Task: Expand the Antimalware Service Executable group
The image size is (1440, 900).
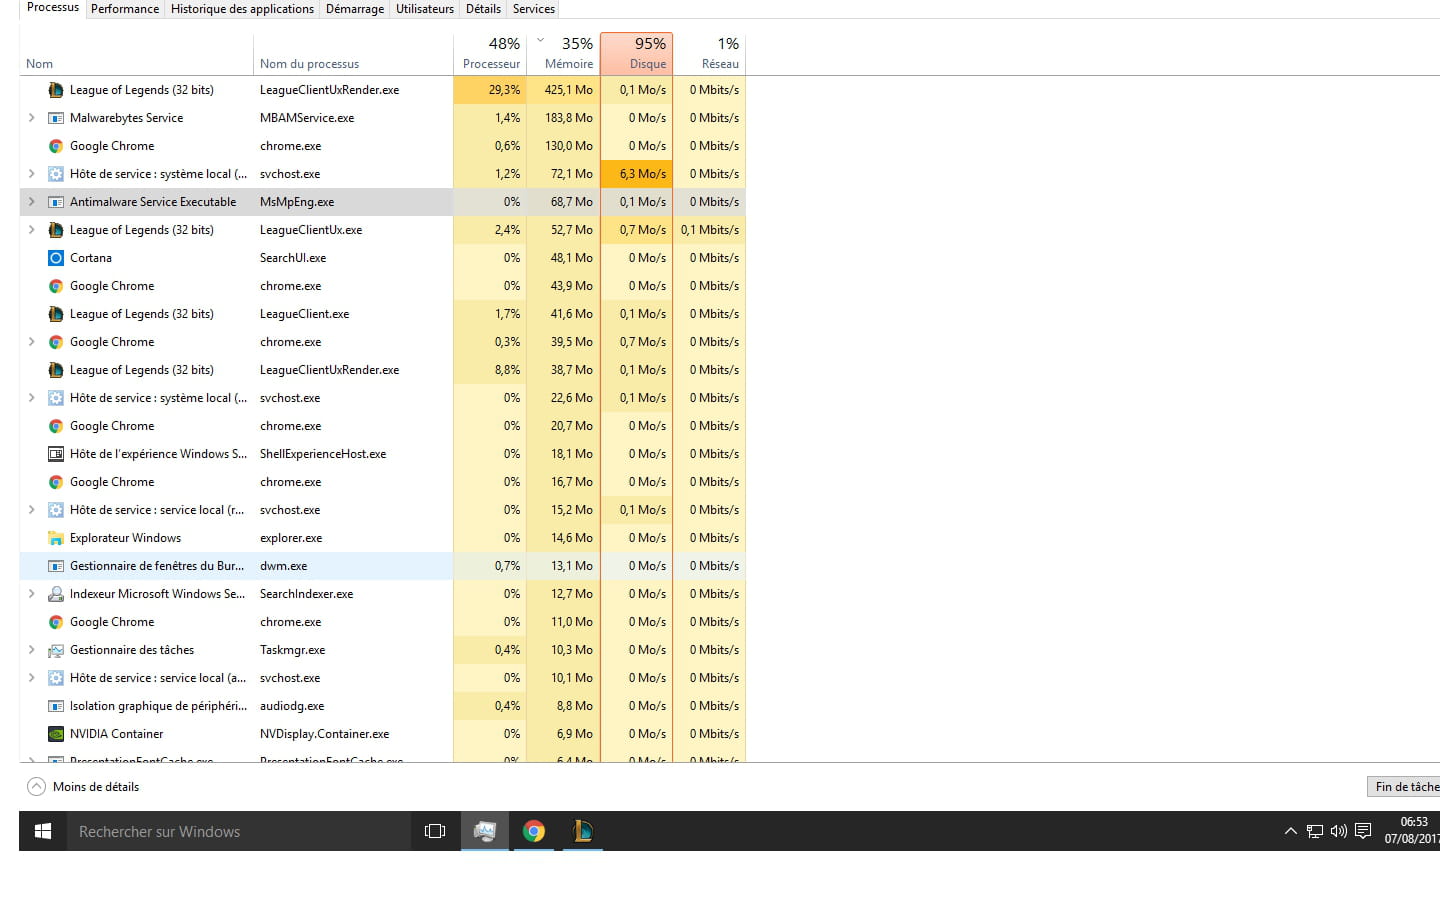Action: (31, 202)
